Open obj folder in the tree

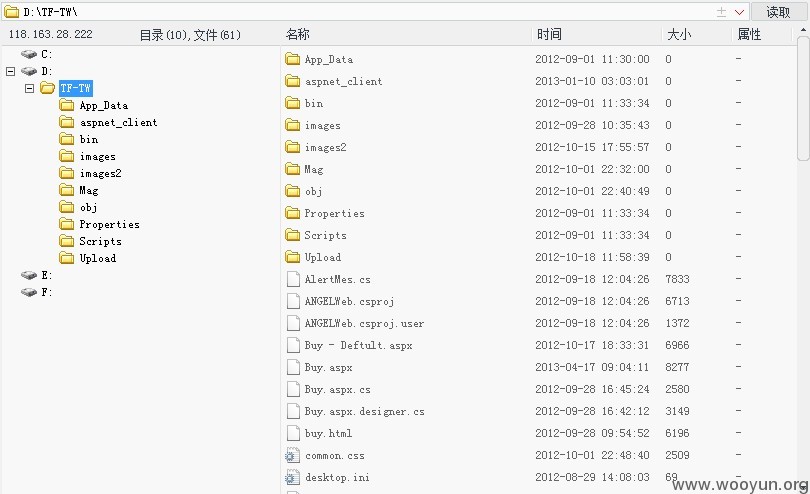tap(88, 208)
